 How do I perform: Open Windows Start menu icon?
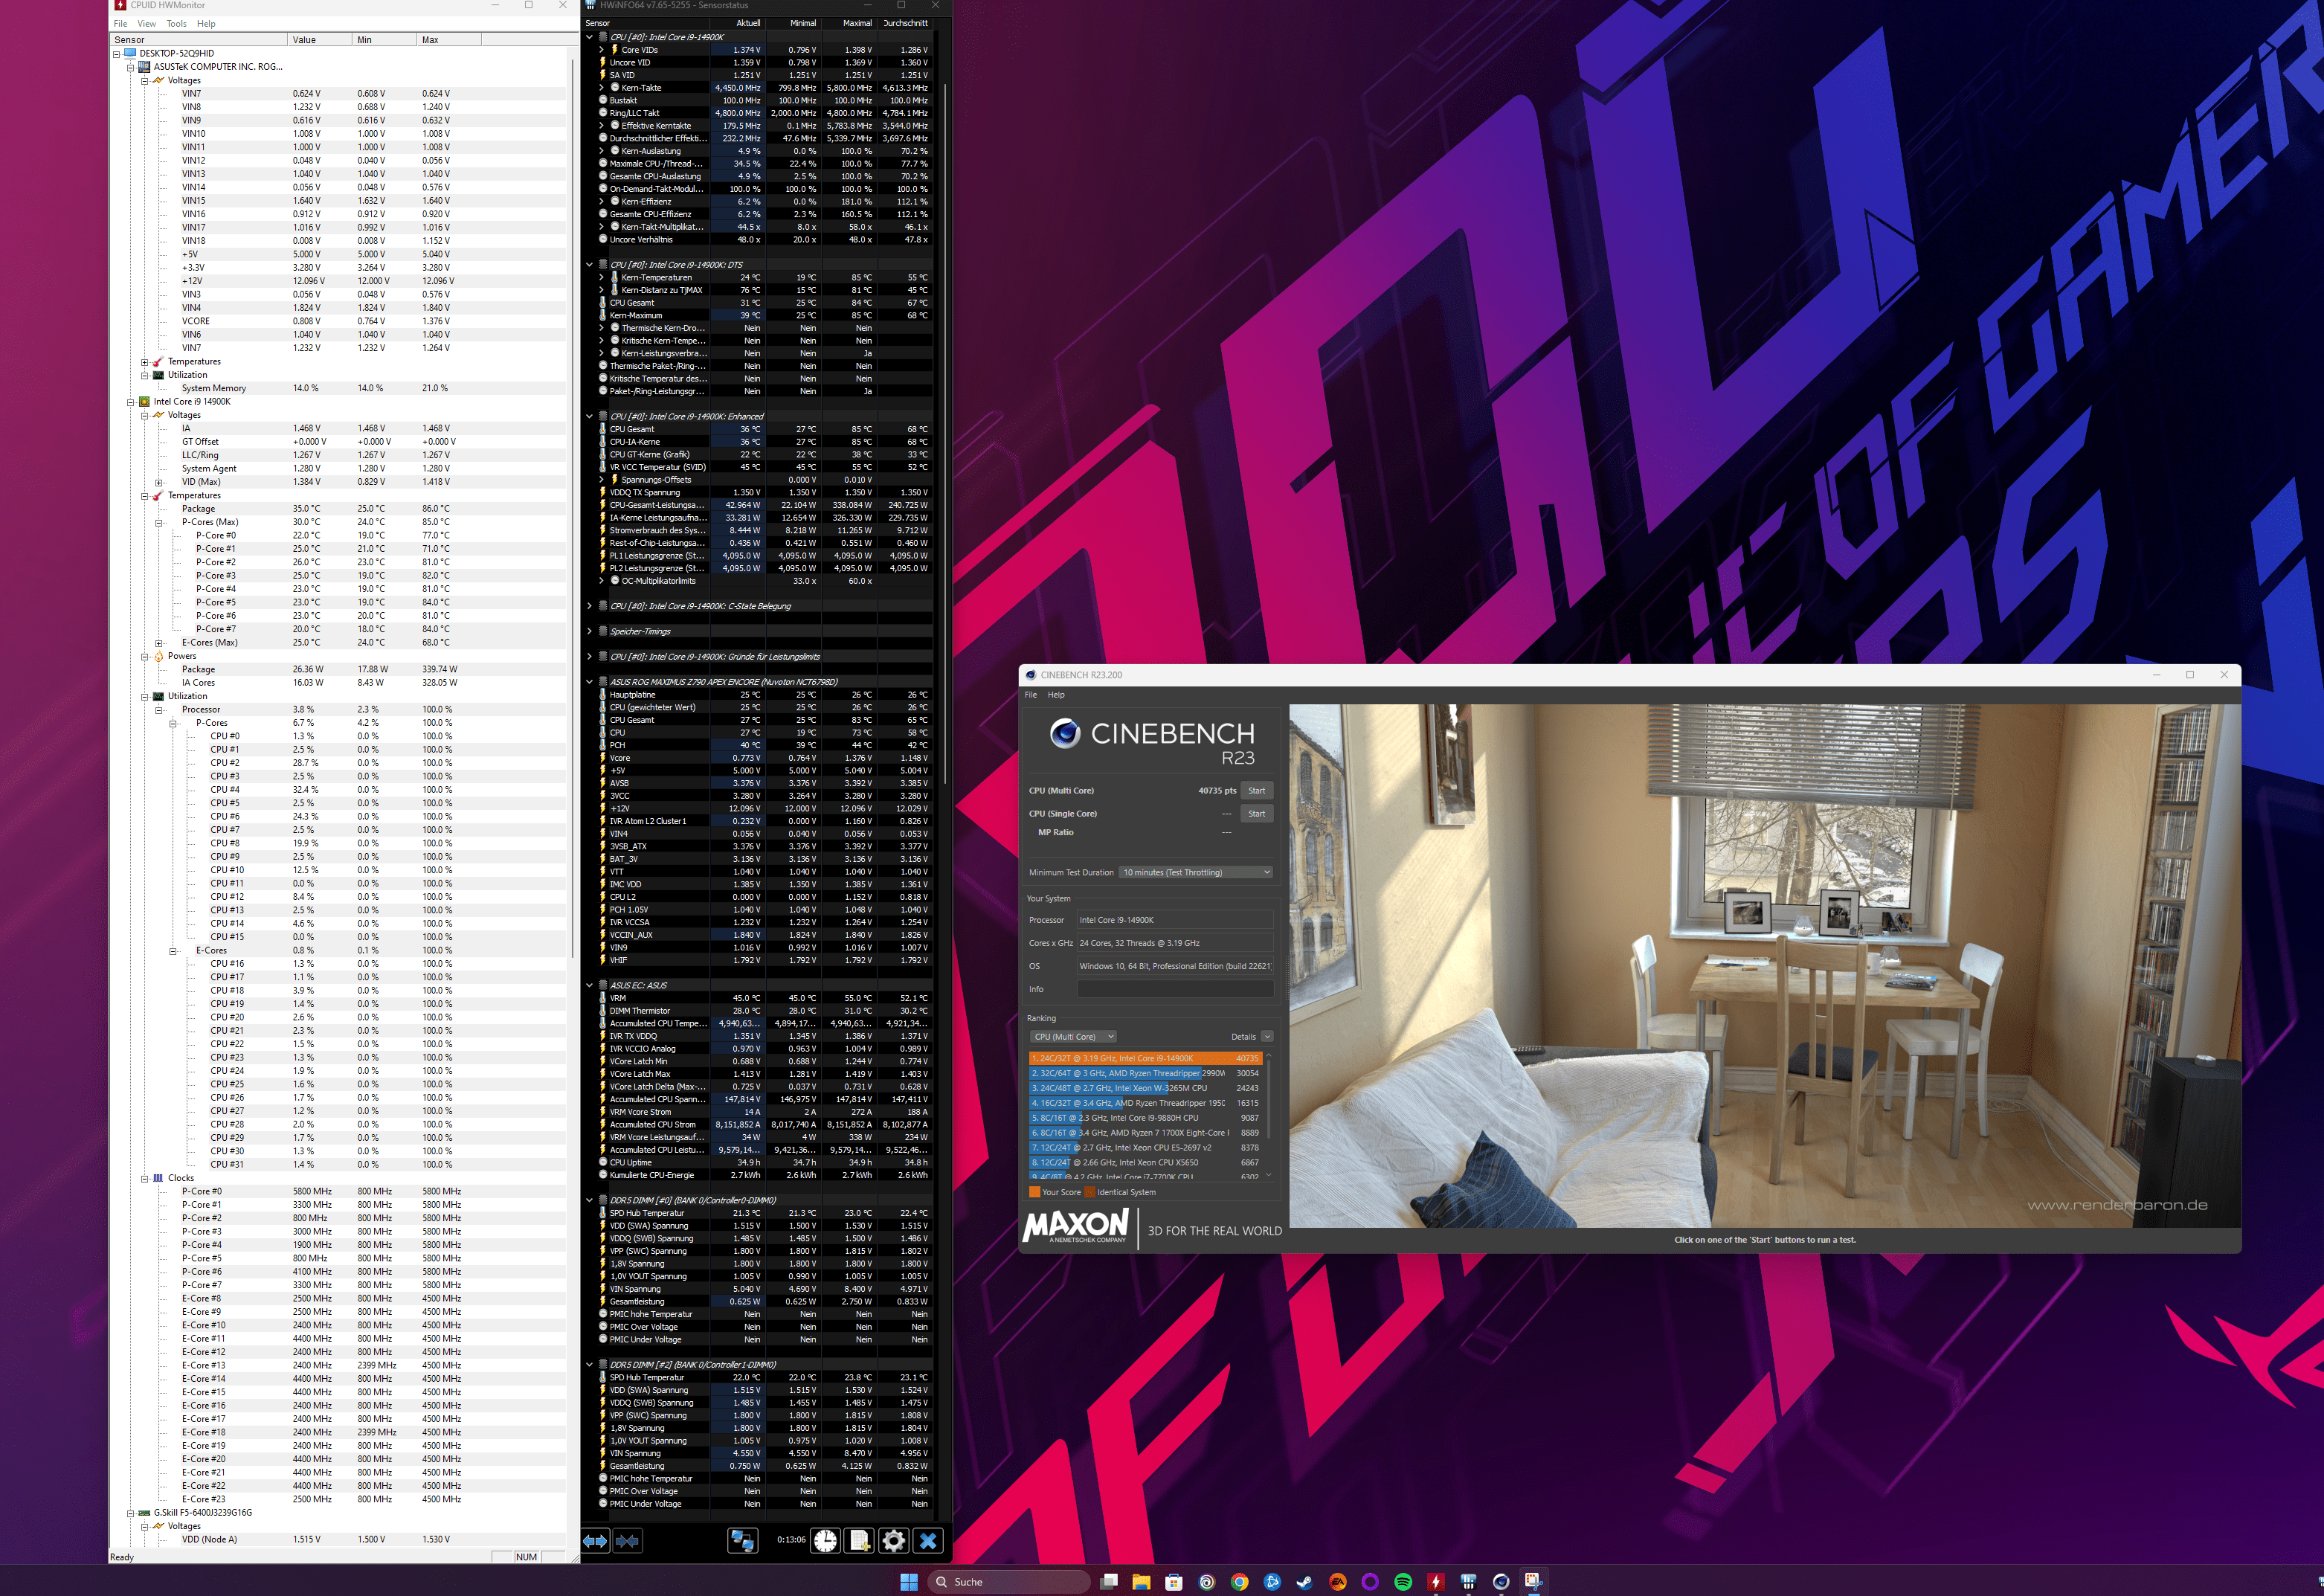point(908,1581)
